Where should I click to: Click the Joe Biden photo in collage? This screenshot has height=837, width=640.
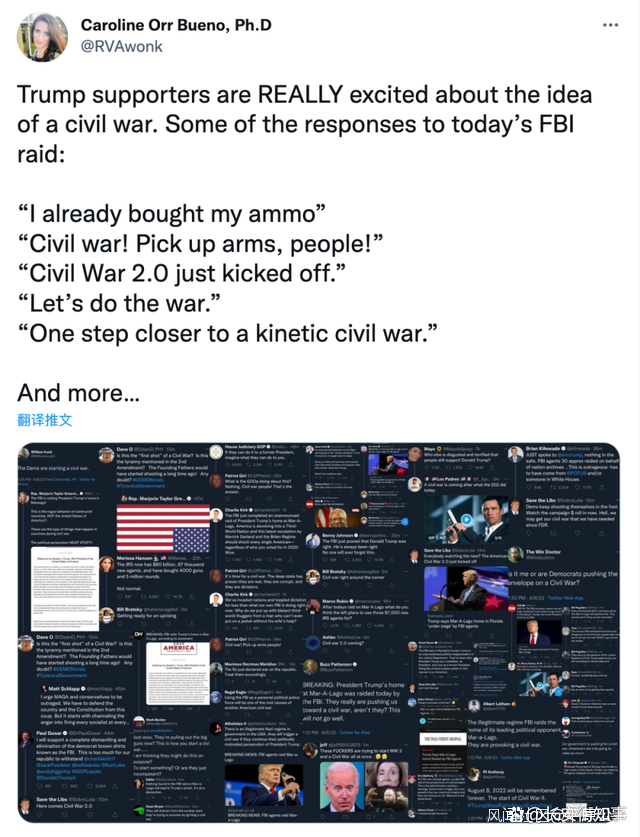pos(342,789)
